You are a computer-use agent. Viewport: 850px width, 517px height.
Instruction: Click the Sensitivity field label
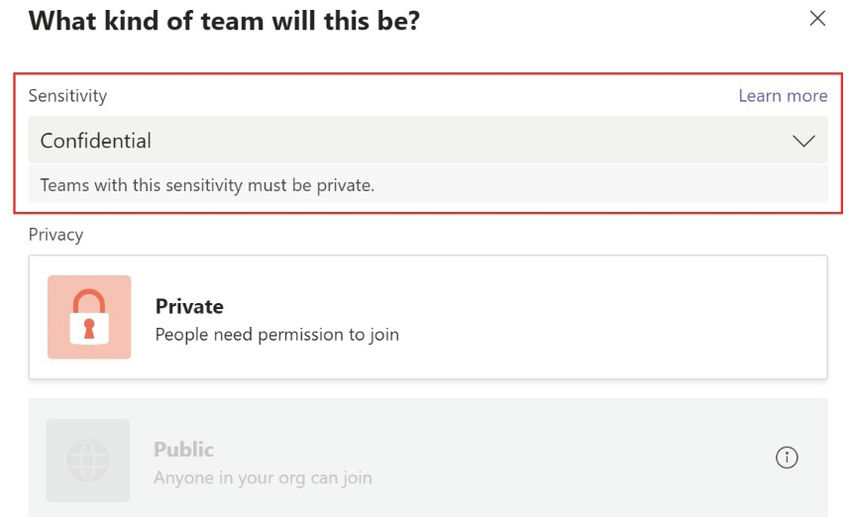[x=68, y=96]
